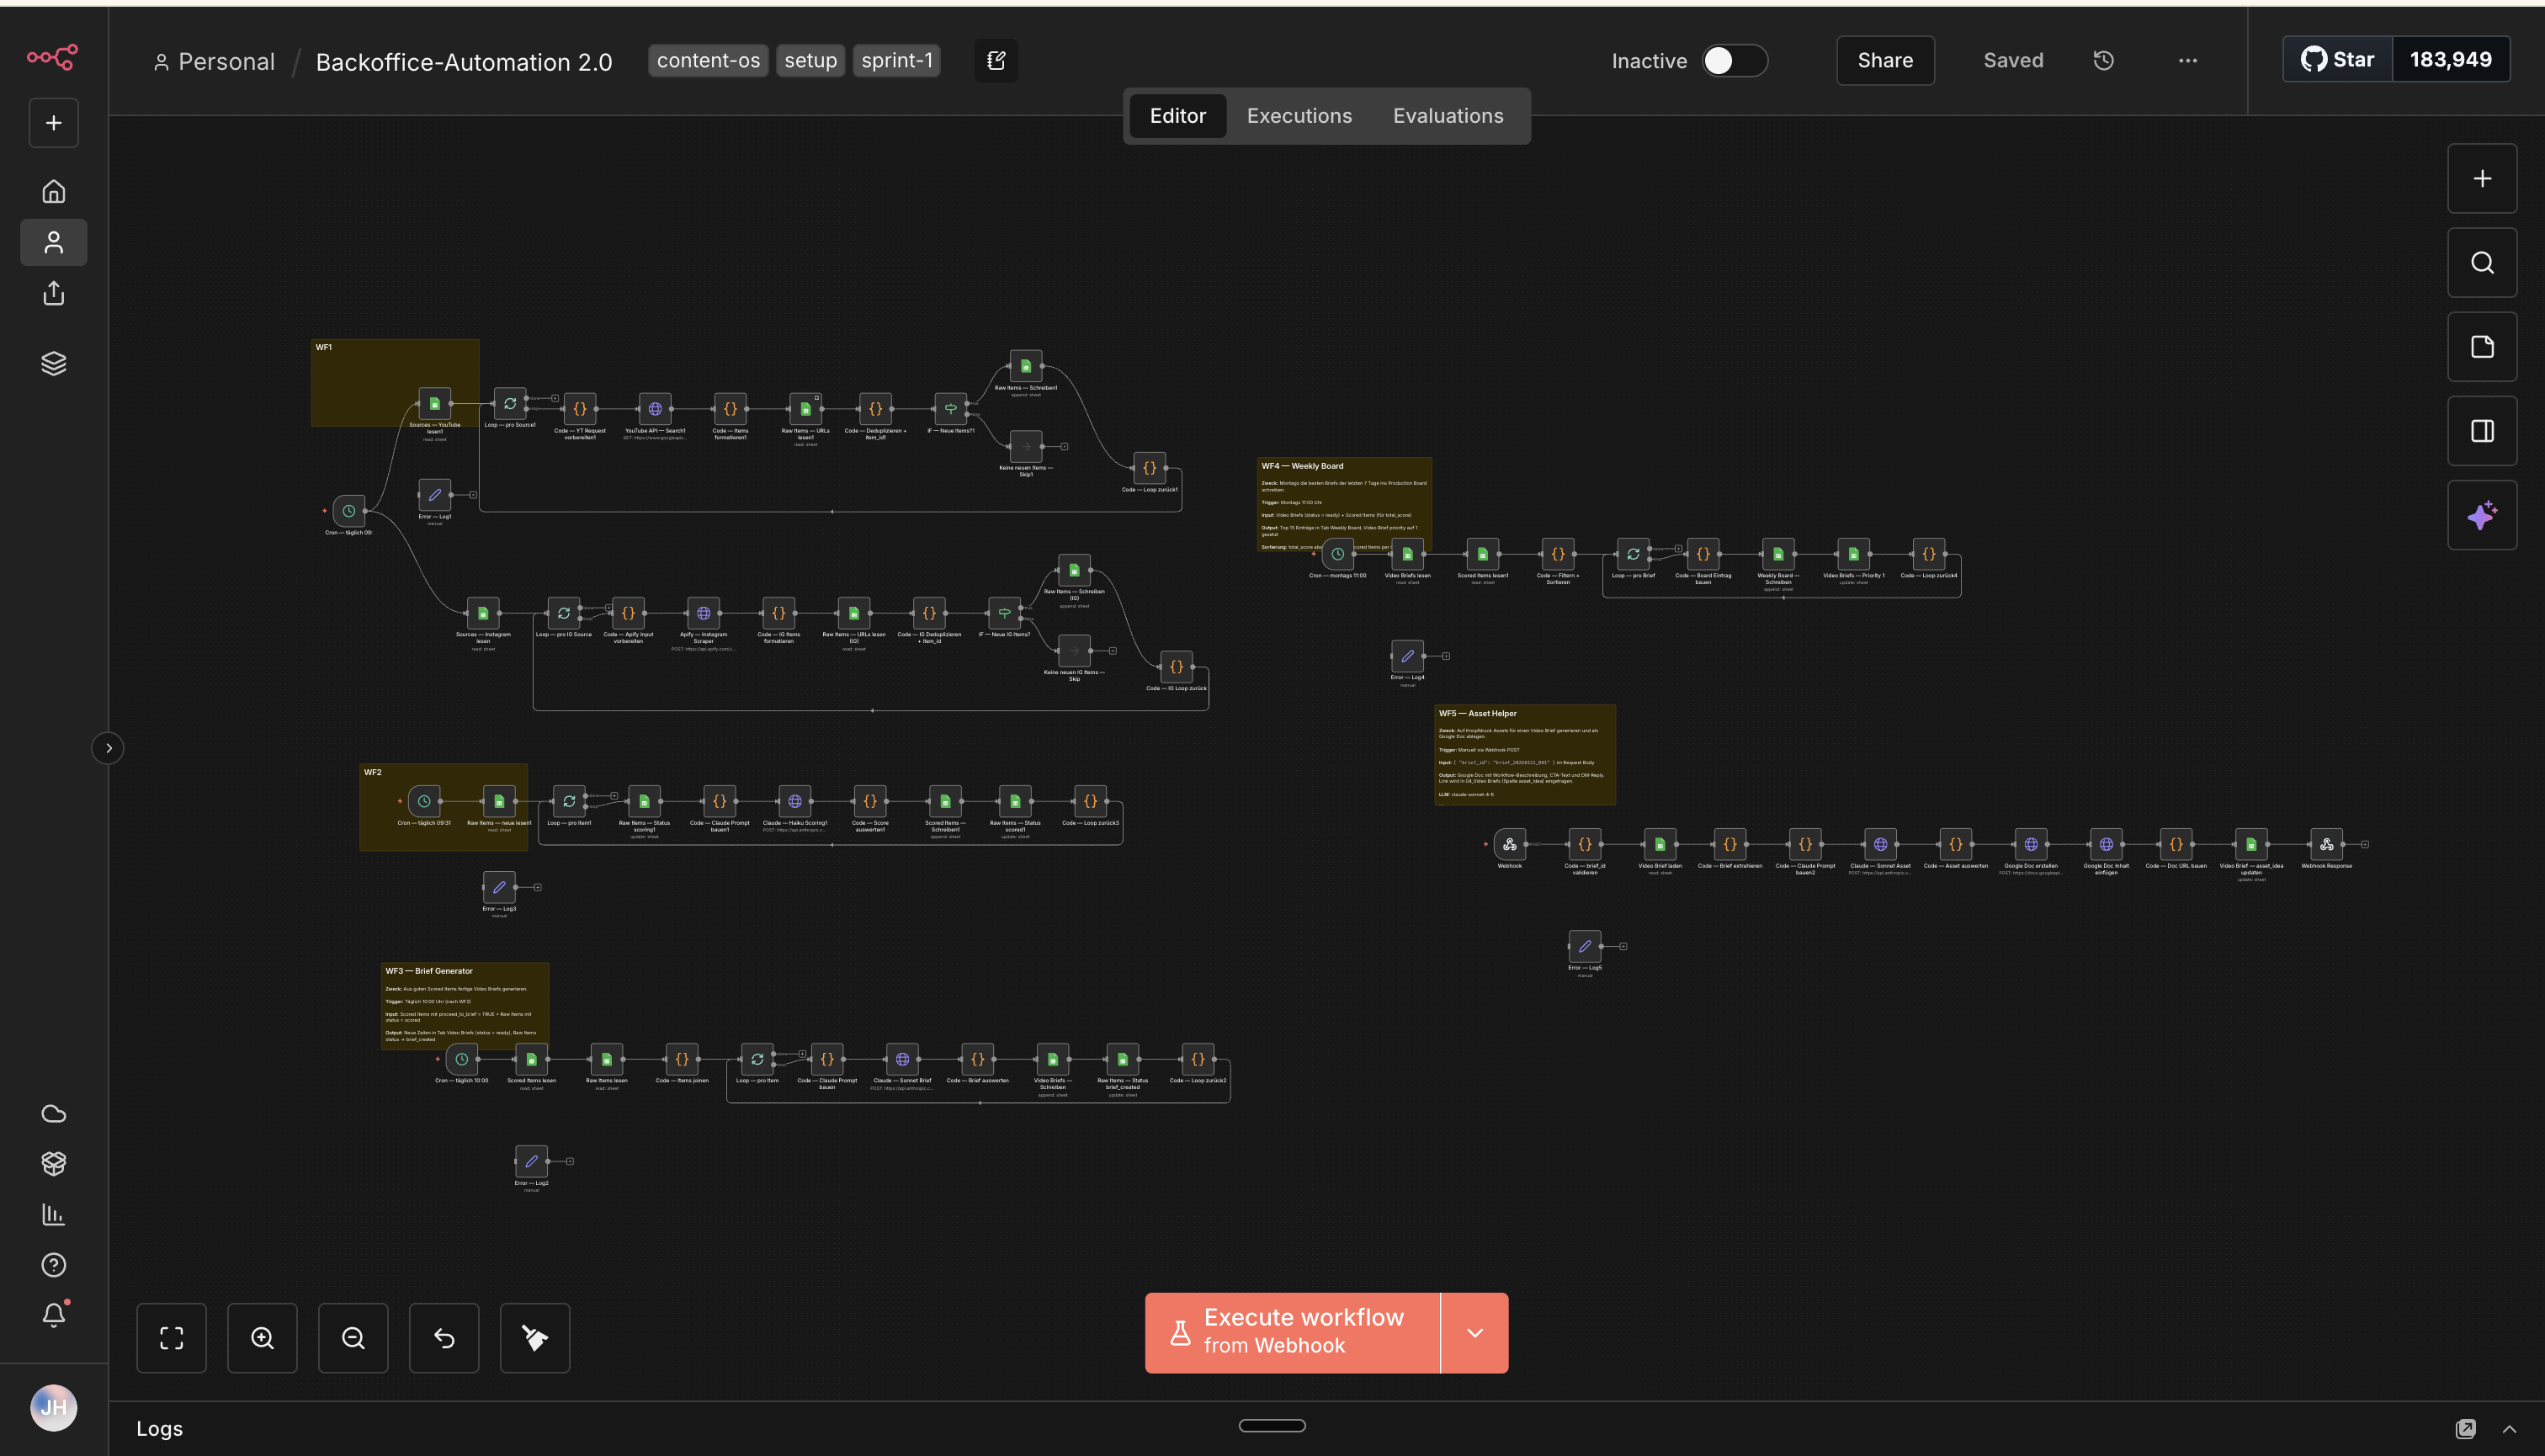Open notifications from the sidebar bell
The height and width of the screenshot is (1456, 2545).
point(53,1315)
